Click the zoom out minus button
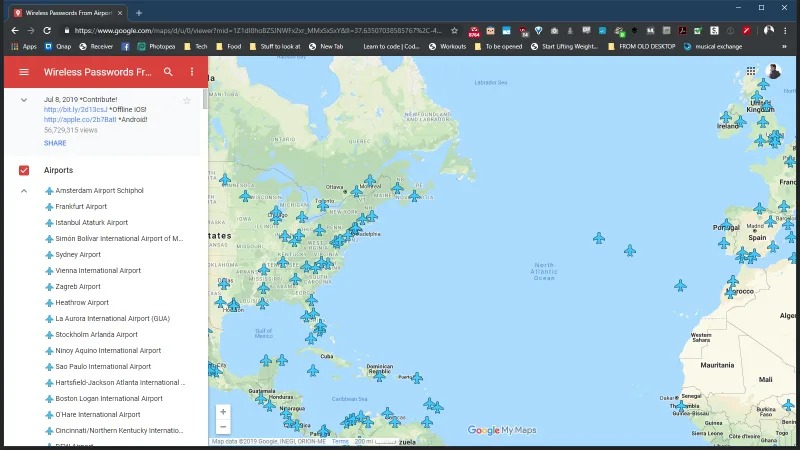Viewport: 800px width, 450px height. pos(223,427)
